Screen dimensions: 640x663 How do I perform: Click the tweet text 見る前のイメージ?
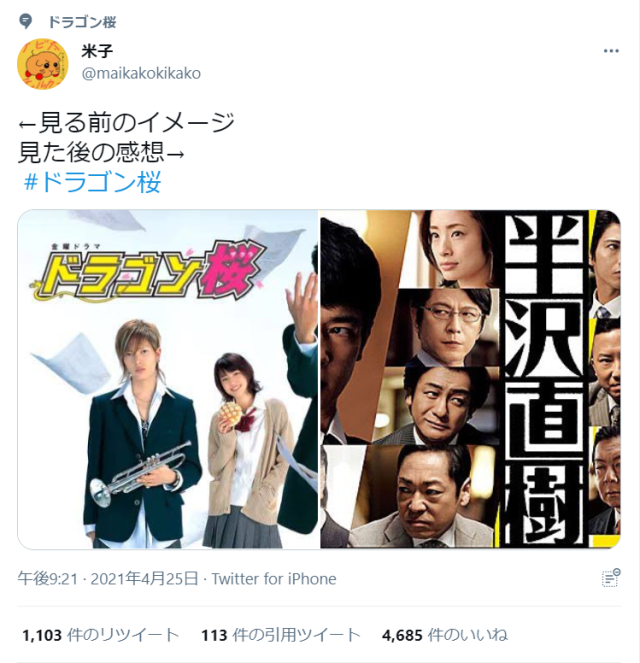137,123
